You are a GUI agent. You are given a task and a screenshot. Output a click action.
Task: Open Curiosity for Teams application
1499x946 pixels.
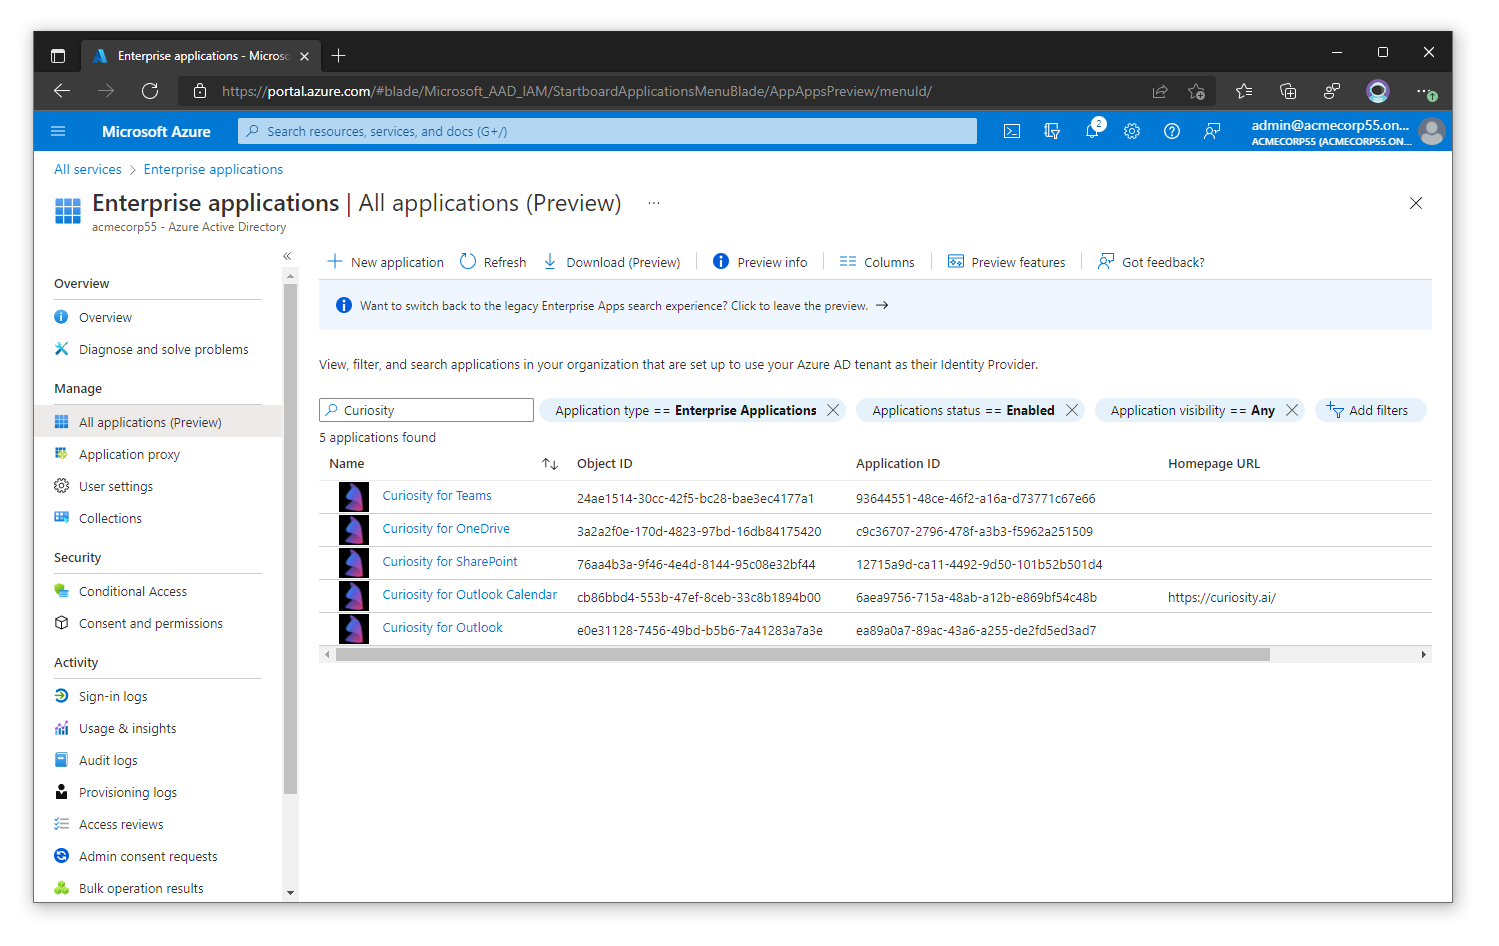point(437,496)
